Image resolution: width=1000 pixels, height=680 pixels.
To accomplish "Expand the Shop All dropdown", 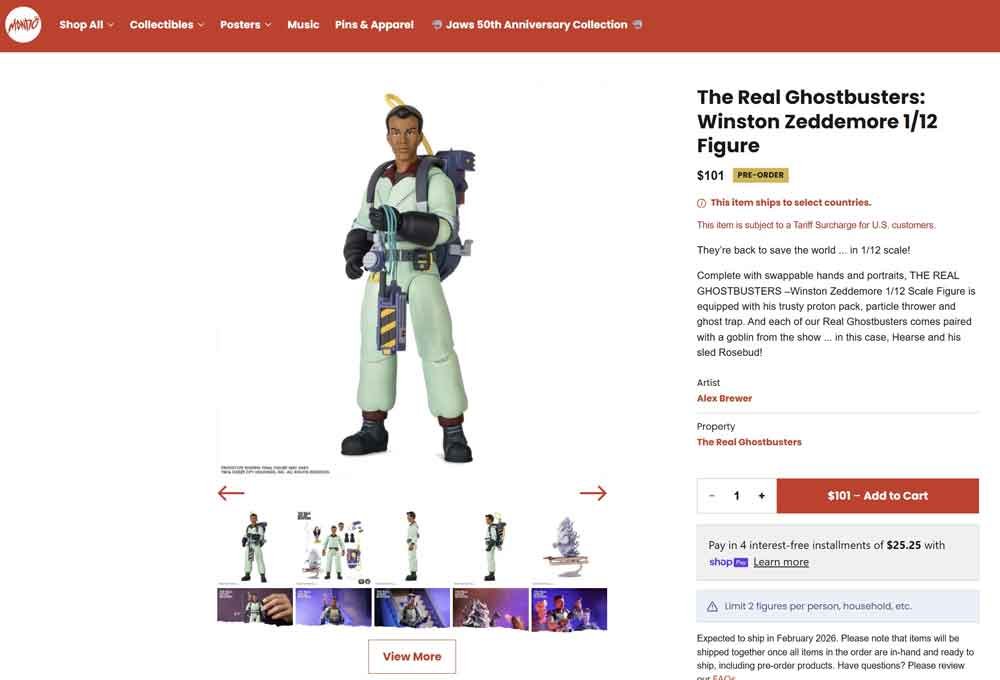I will point(86,25).
